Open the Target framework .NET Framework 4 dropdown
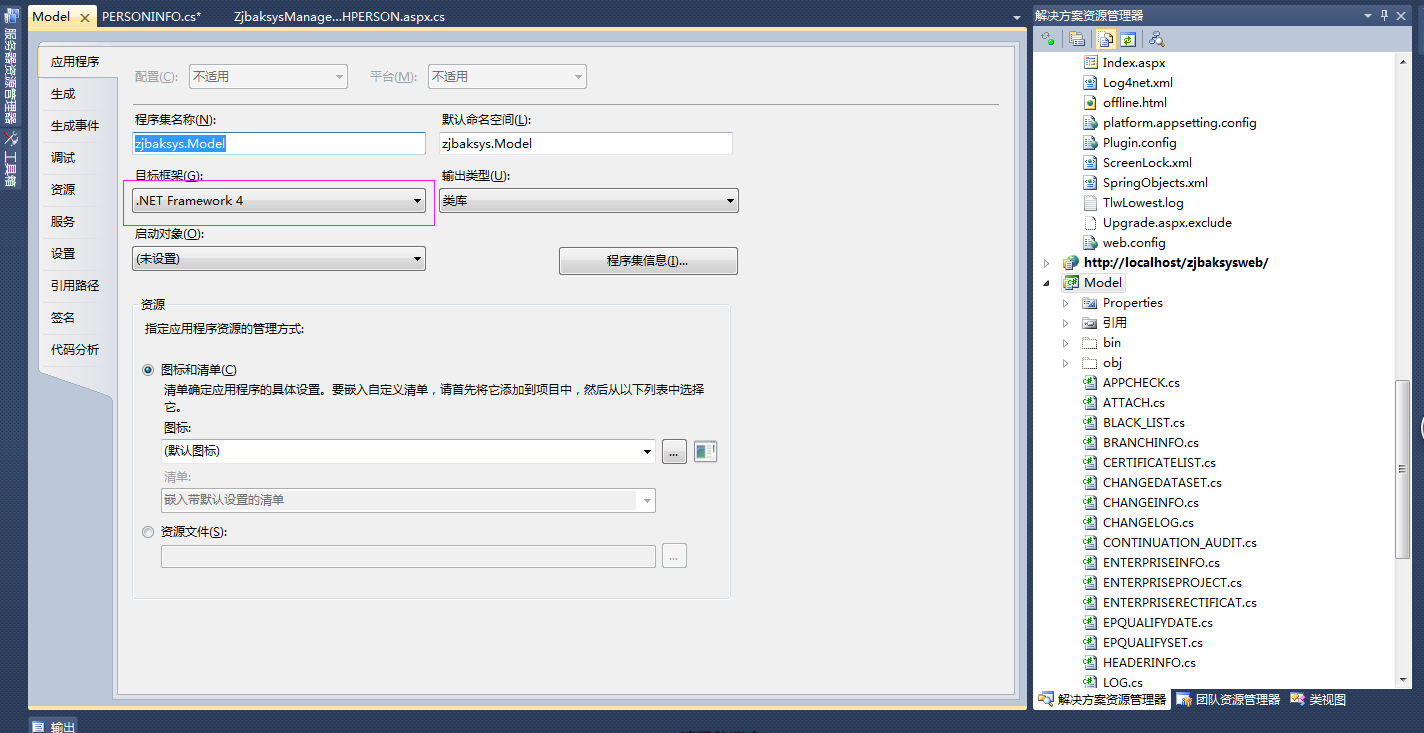This screenshot has height=733, width=1424. pos(279,201)
